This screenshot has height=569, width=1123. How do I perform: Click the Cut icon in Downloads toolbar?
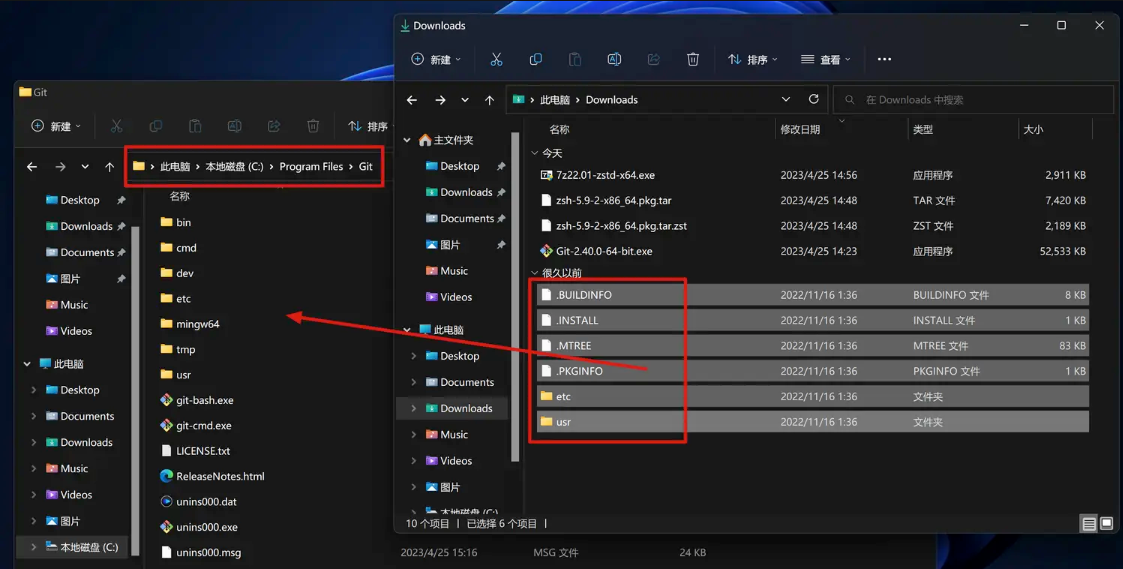(x=496, y=60)
